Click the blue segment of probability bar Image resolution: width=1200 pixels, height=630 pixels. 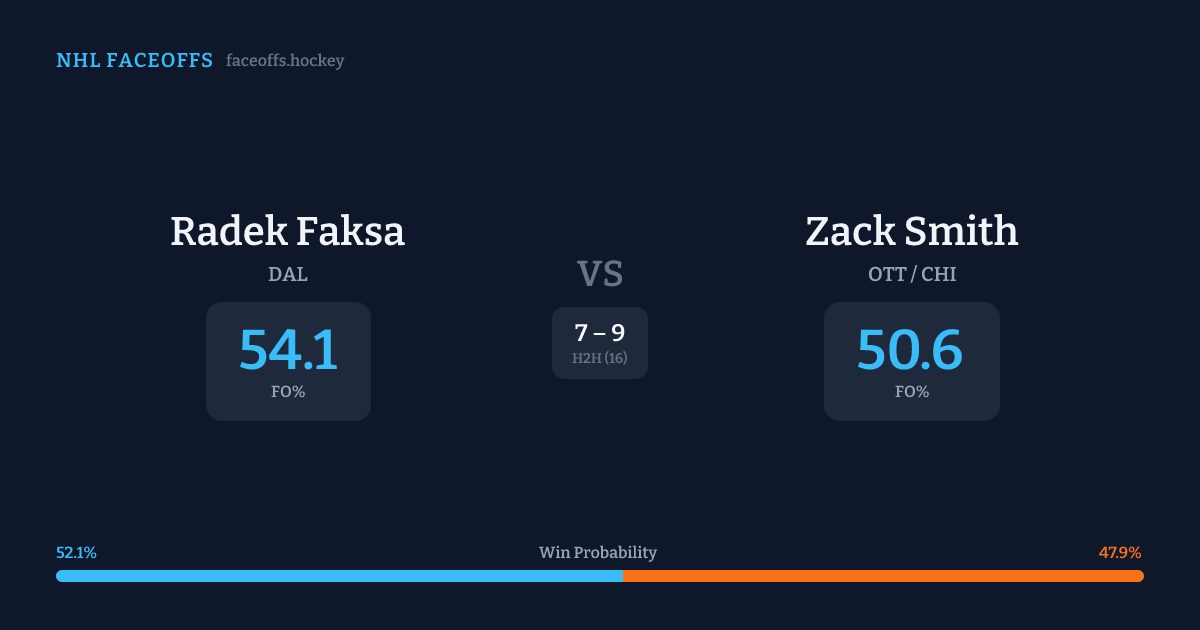pyautogui.click(x=340, y=576)
